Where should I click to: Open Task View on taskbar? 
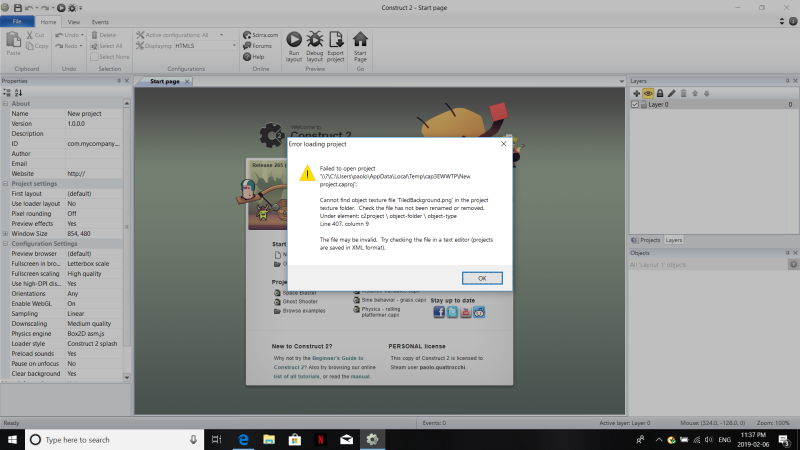tap(216, 439)
